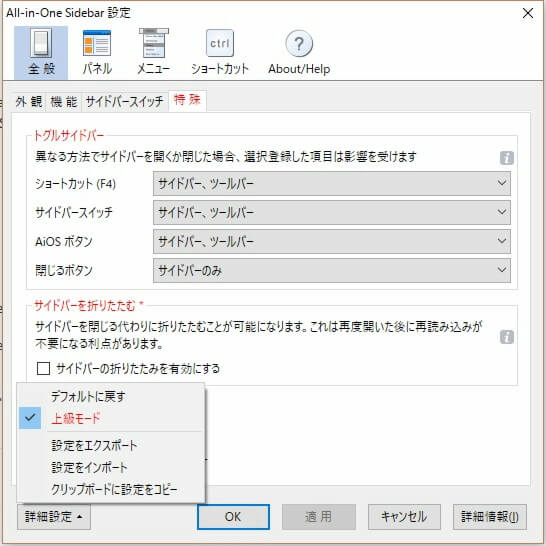Open 詳細情報(I) button
Viewport: 546px width, 546px height.
click(x=490, y=517)
